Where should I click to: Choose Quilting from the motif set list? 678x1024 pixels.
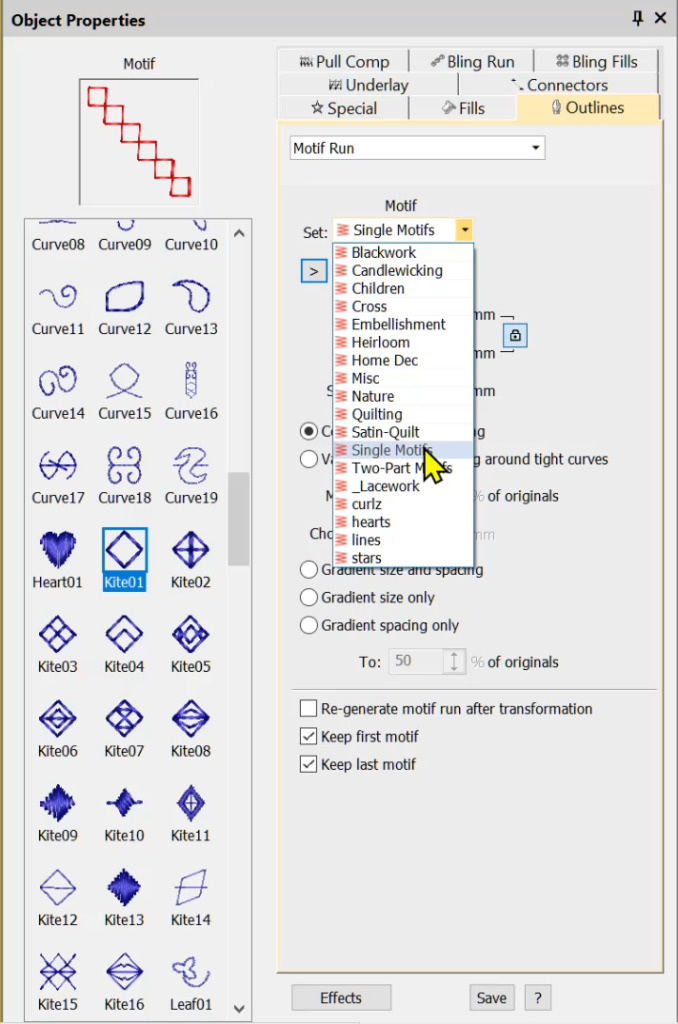(377, 414)
